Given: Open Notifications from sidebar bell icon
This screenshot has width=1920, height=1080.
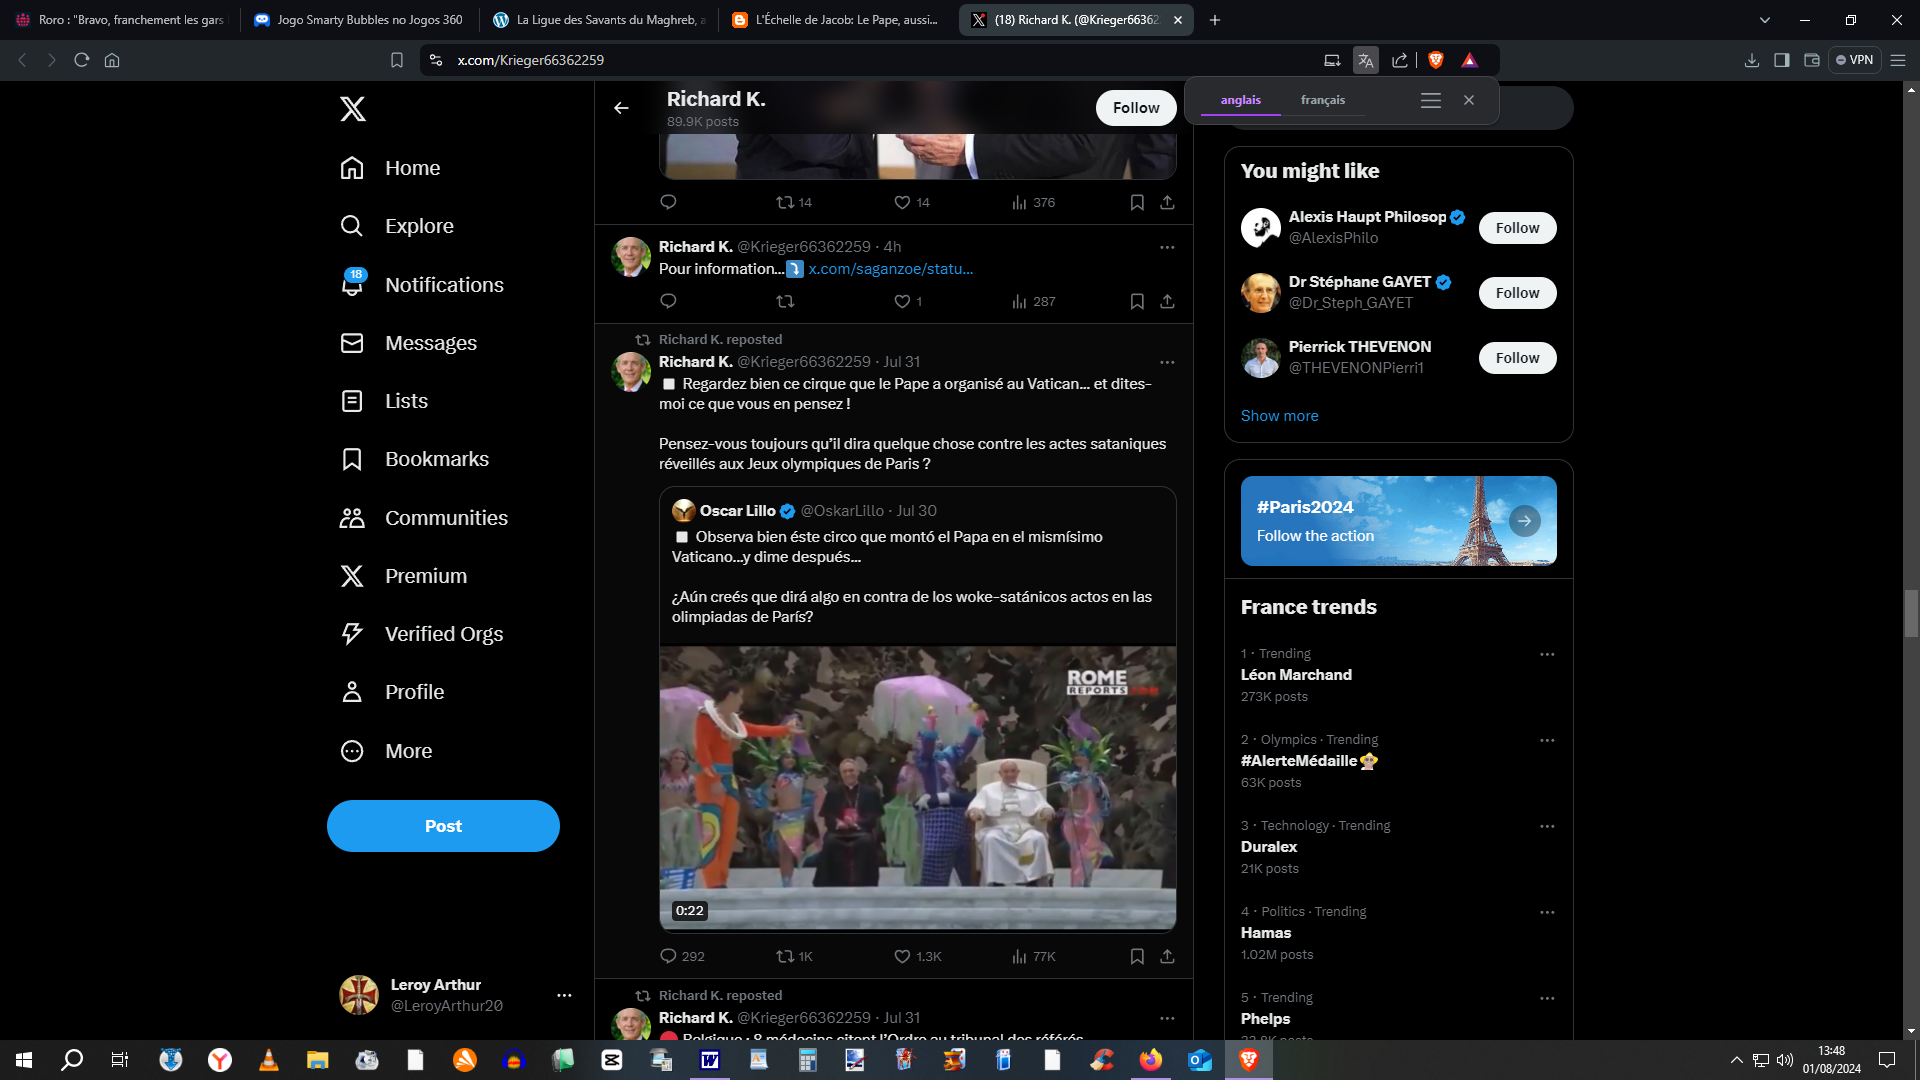Looking at the screenshot, I should [352, 285].
